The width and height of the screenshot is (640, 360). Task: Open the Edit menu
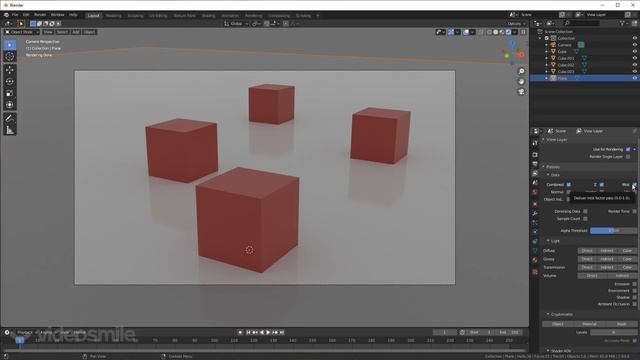click(26, 15)
